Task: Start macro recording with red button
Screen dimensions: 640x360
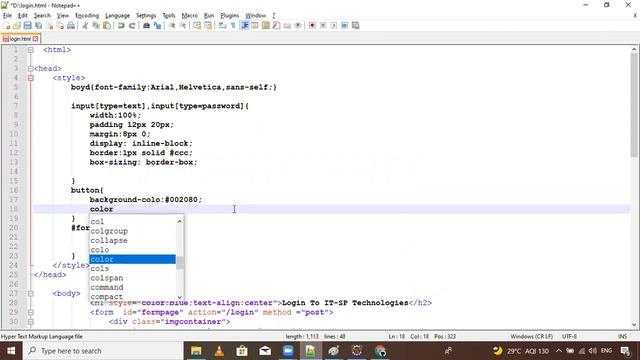Action: 312,25
